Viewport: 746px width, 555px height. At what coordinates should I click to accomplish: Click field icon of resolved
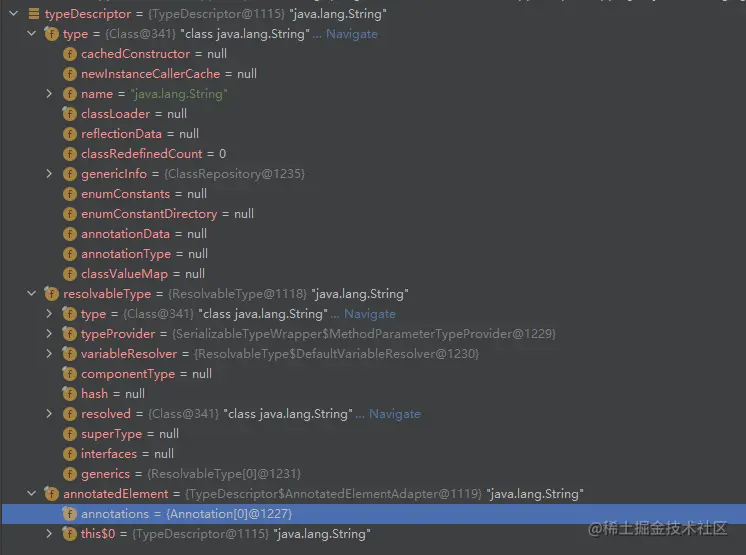click(69, 413)
